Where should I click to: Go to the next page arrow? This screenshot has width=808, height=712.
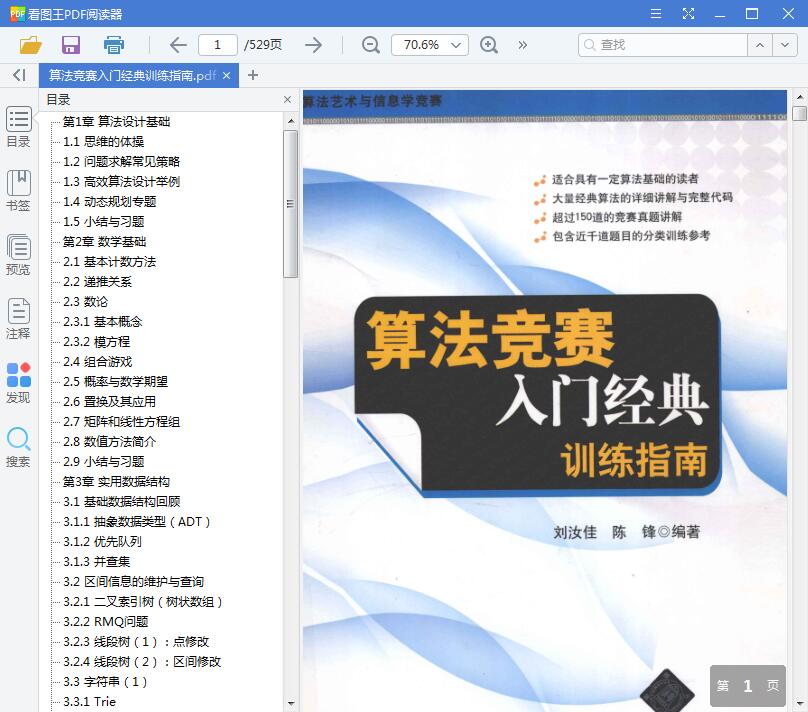[313, 45]
